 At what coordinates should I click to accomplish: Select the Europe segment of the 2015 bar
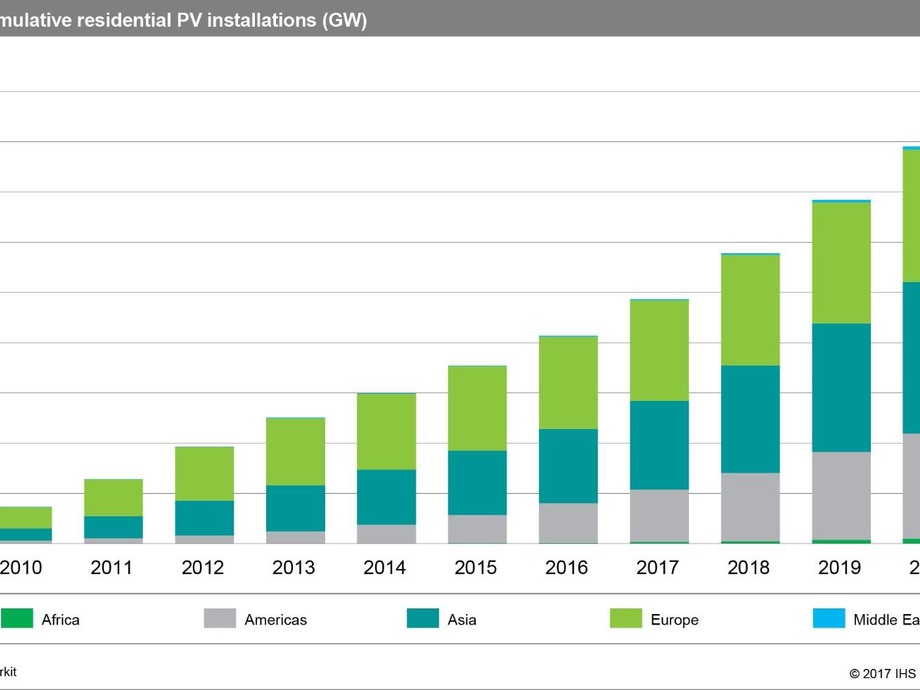click(x=476, y=408)
